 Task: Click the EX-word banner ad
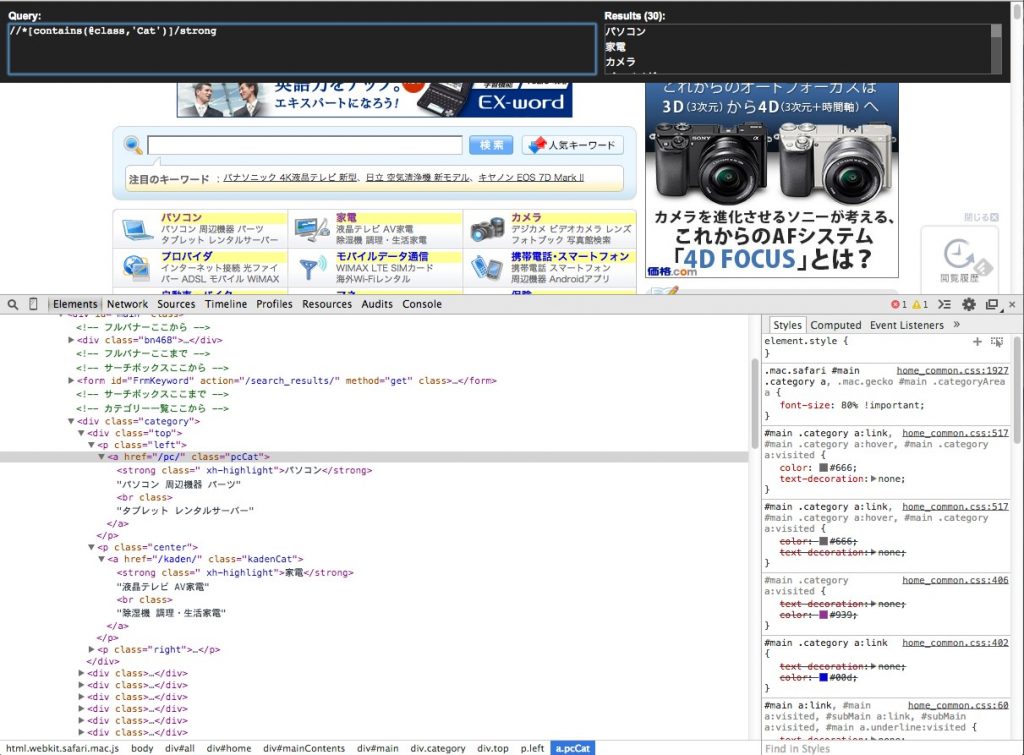coord(374,100)
